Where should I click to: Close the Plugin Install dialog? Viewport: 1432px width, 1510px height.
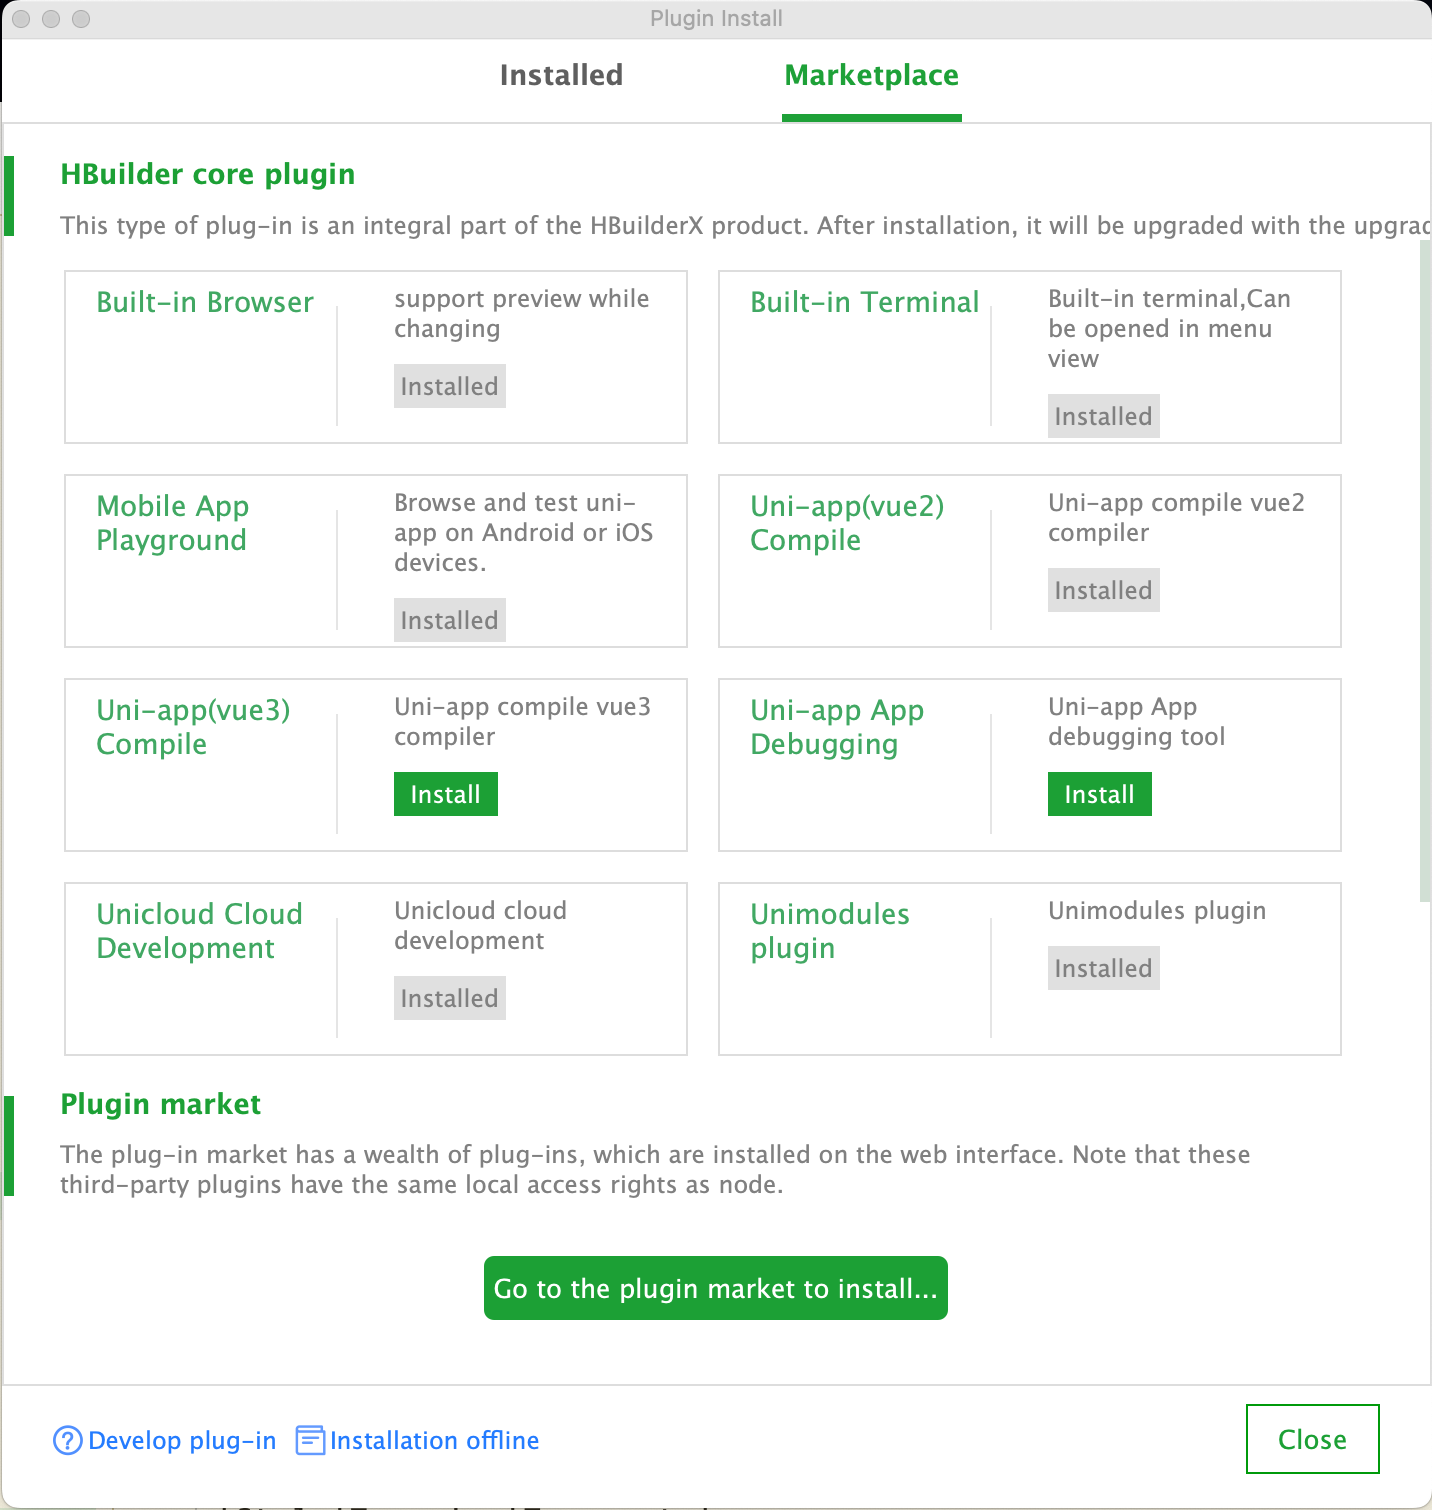coord(1312,1439)
